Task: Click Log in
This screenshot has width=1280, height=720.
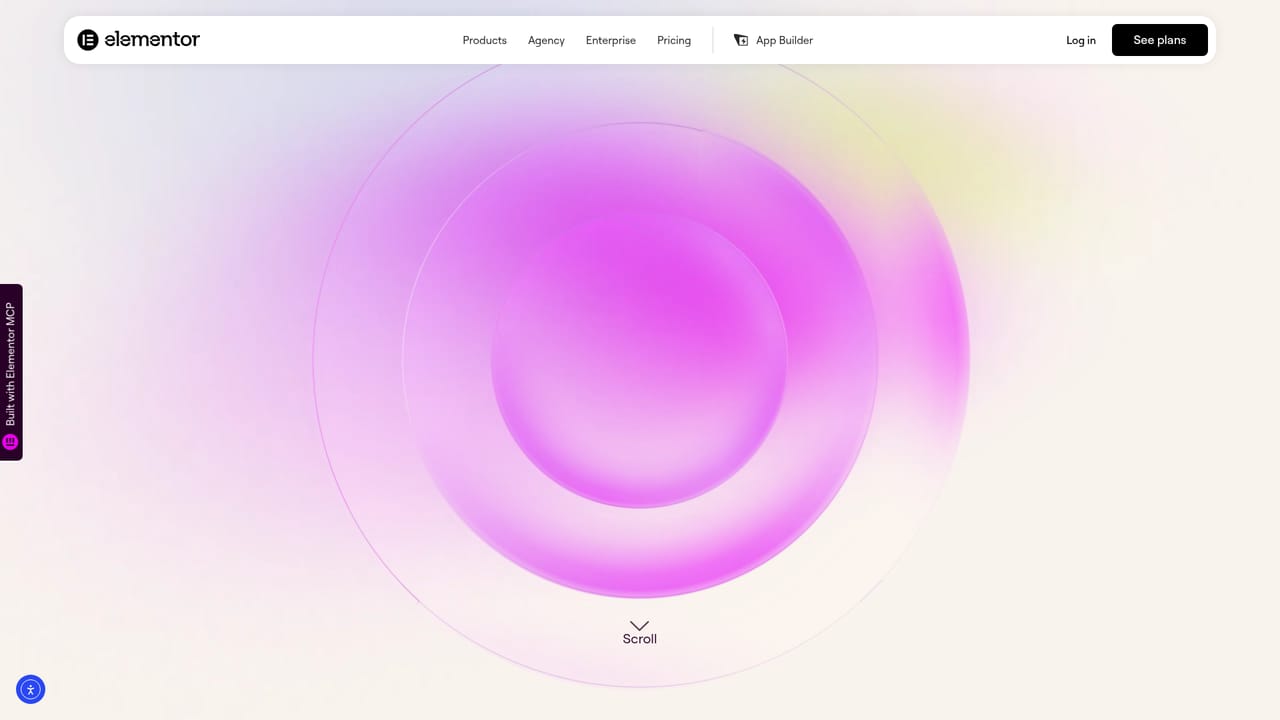Action: point(1081,40)
